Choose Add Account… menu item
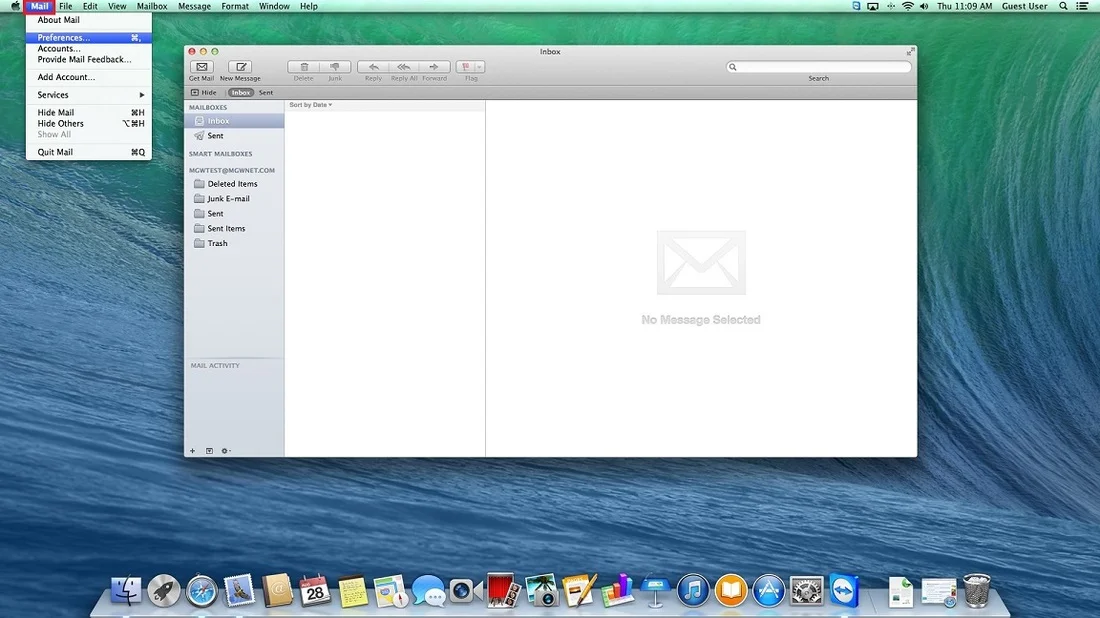The height and width of the screenshot is (618, 1100). [x=88, y=77]
